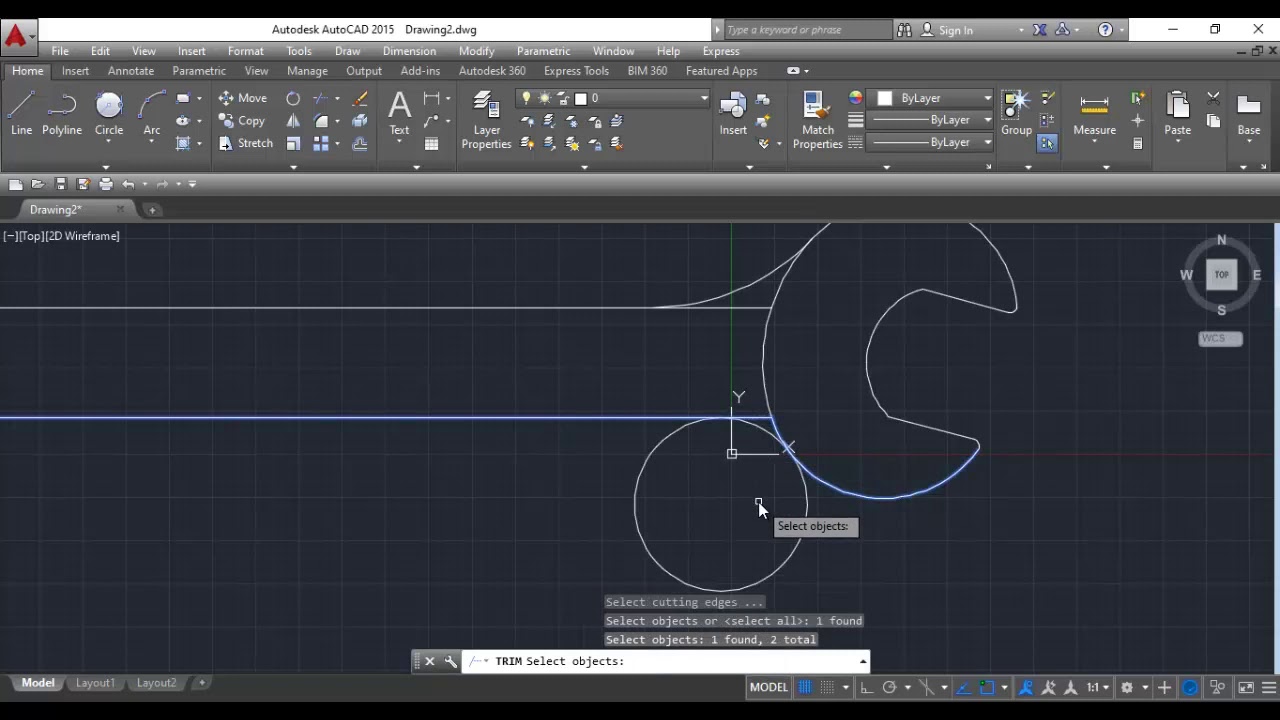Select the Line tool
The height and width of the screenshot is (720, 1280).
pyautogui.click(x=22, y=113)
